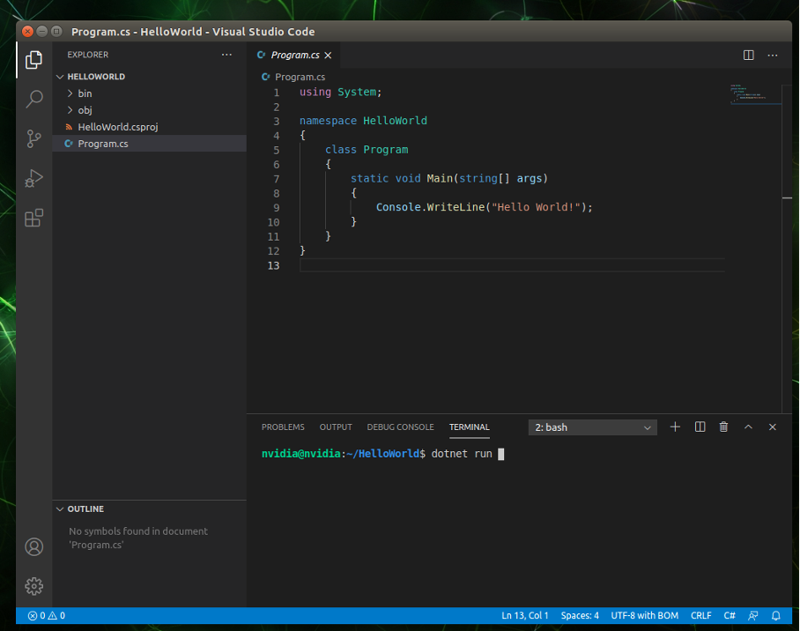Switch to the PROBLEMS panel tab
The width and height of the screenshot is (800, 631).
[x=283, y=427]
